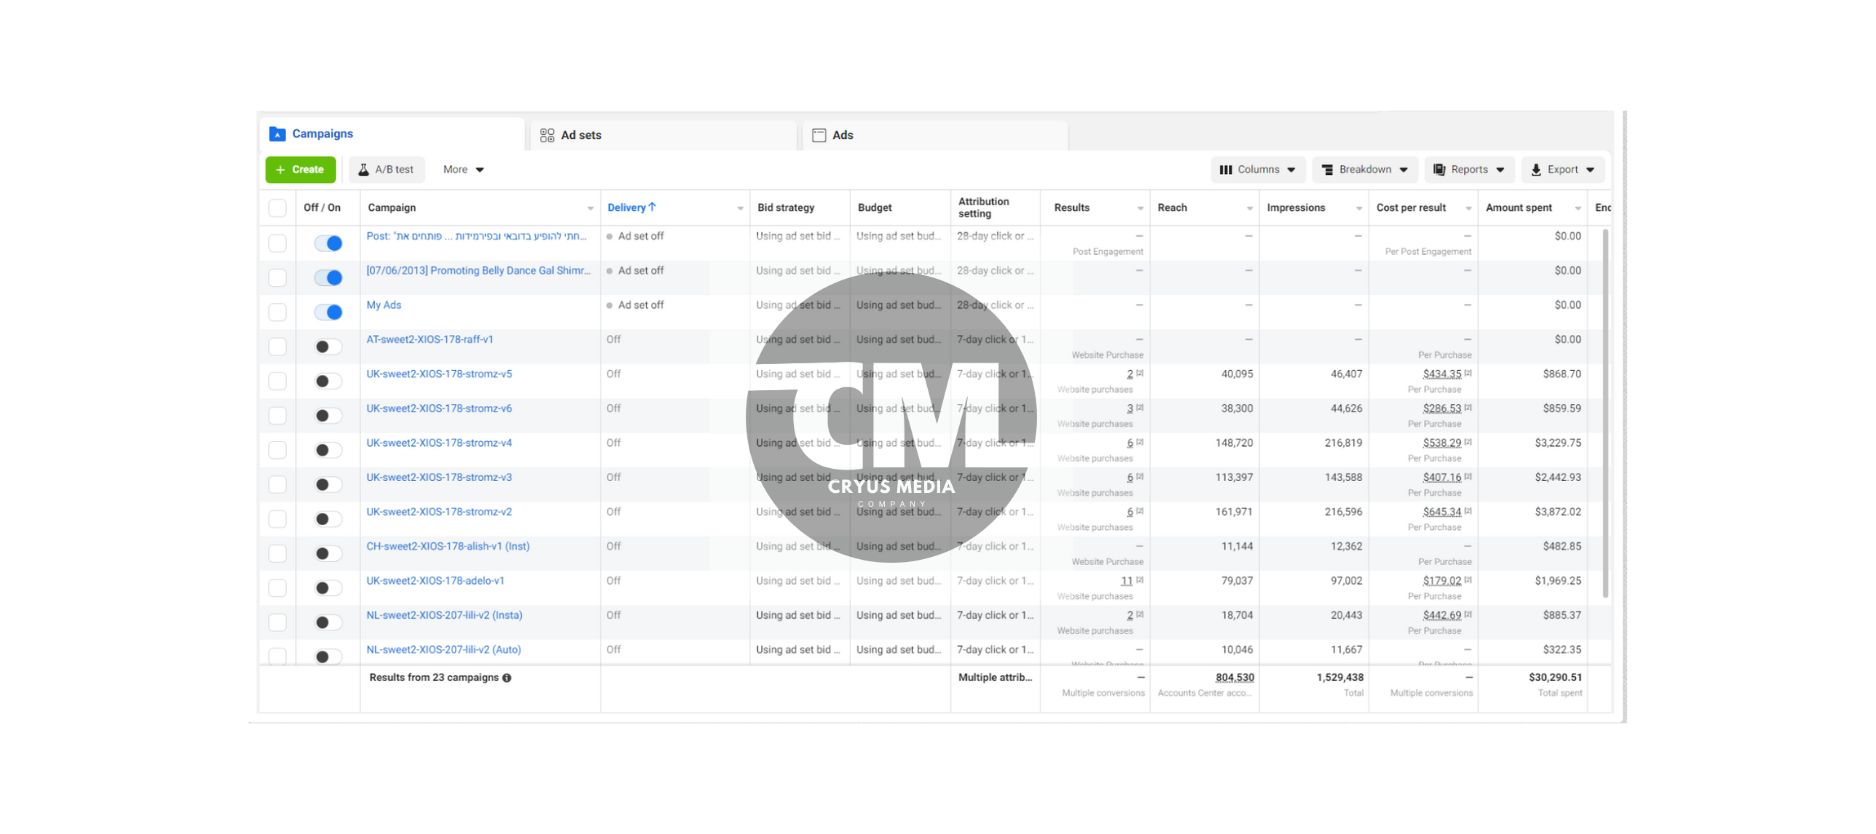Click the vertical scrollbar beside the campaigns table
Image resolution: width=1876 pixels, height=834 pixels.
pos(1606,413)
